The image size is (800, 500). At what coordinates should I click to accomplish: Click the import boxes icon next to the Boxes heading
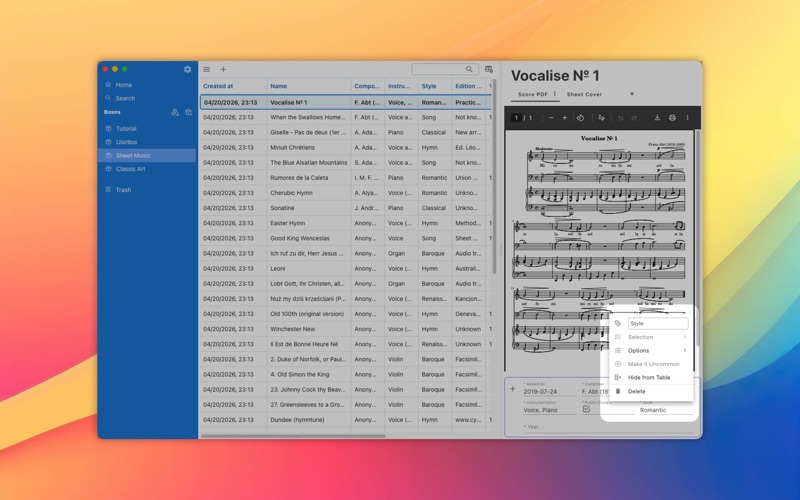point(175,112)
